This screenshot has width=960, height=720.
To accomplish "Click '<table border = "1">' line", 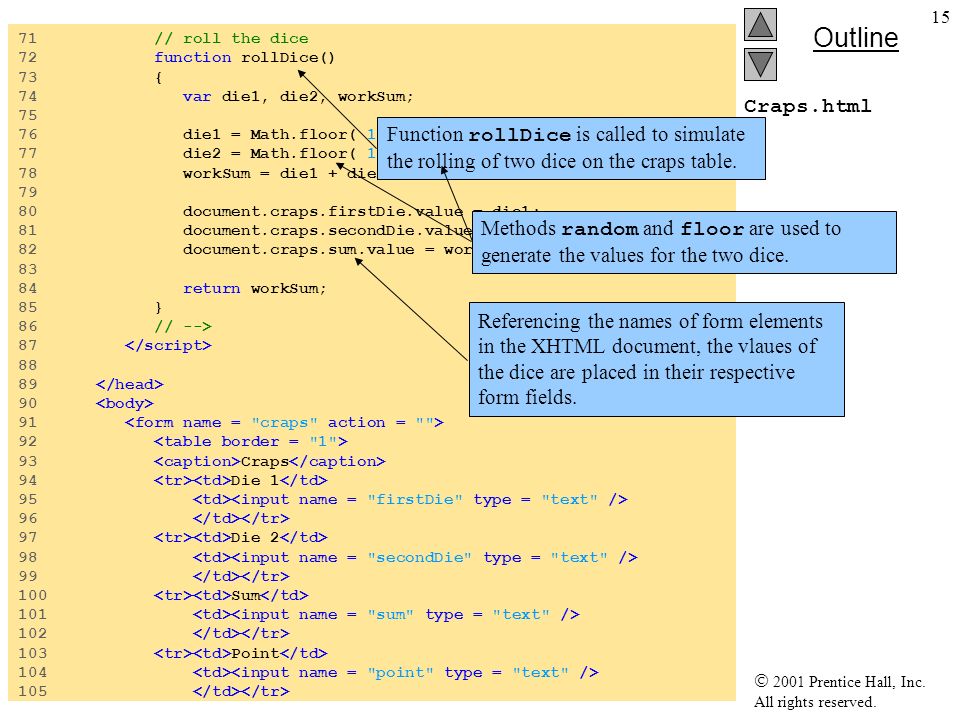I will (x=250, y=441).
